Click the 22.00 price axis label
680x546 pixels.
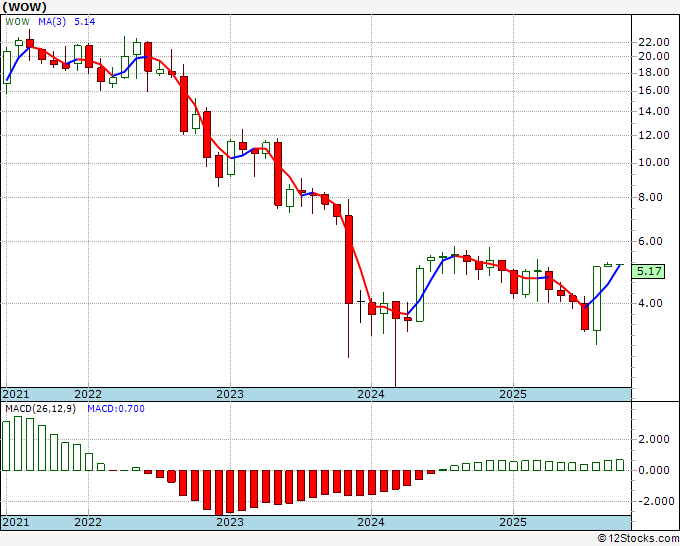(654, 43)
